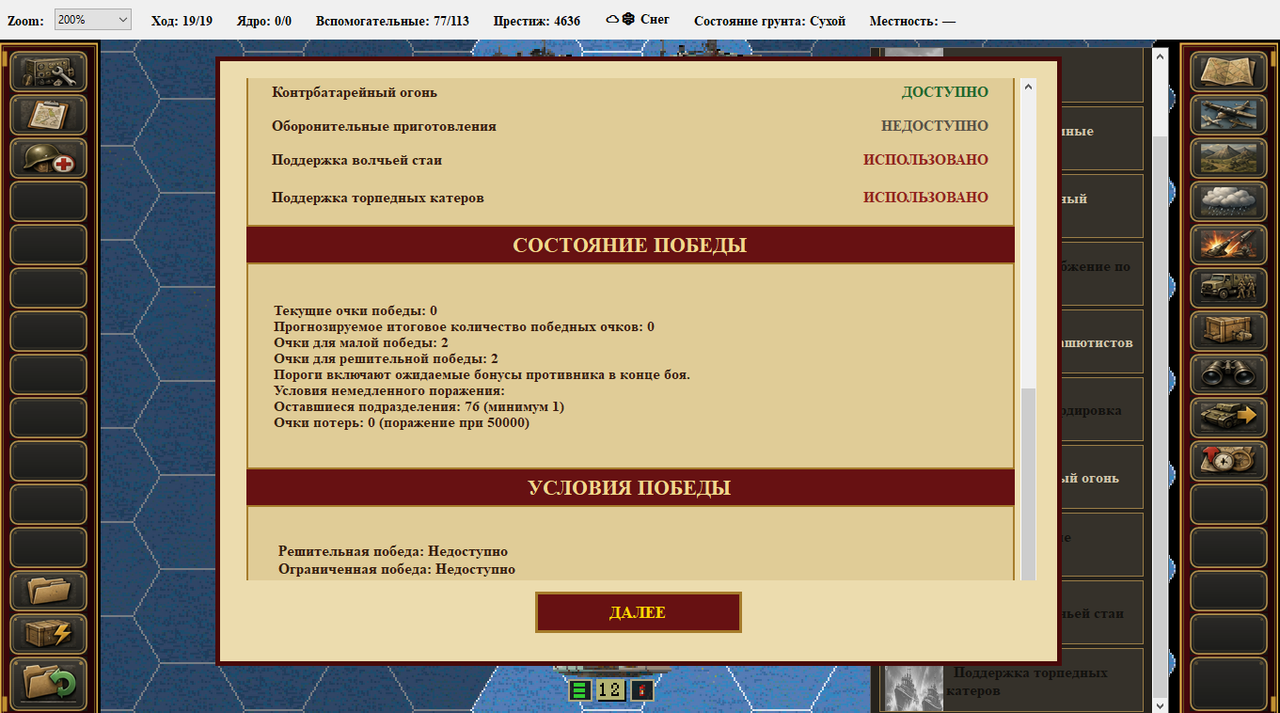This screenshot has width=1280, height=713.
Task: Click ИСПОЛЬЗОВАНО status for Поддержка торпедных катеров
Action: [926, 198]
